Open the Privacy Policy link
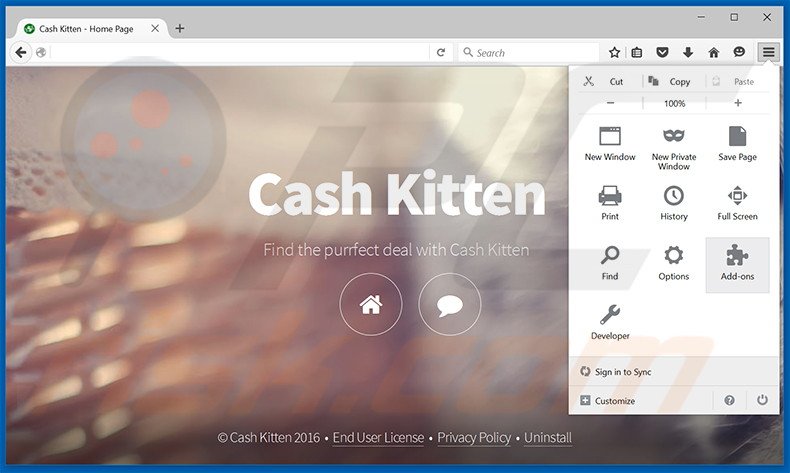The width and height of the screenshot is (790, 473). coord(474,438)
